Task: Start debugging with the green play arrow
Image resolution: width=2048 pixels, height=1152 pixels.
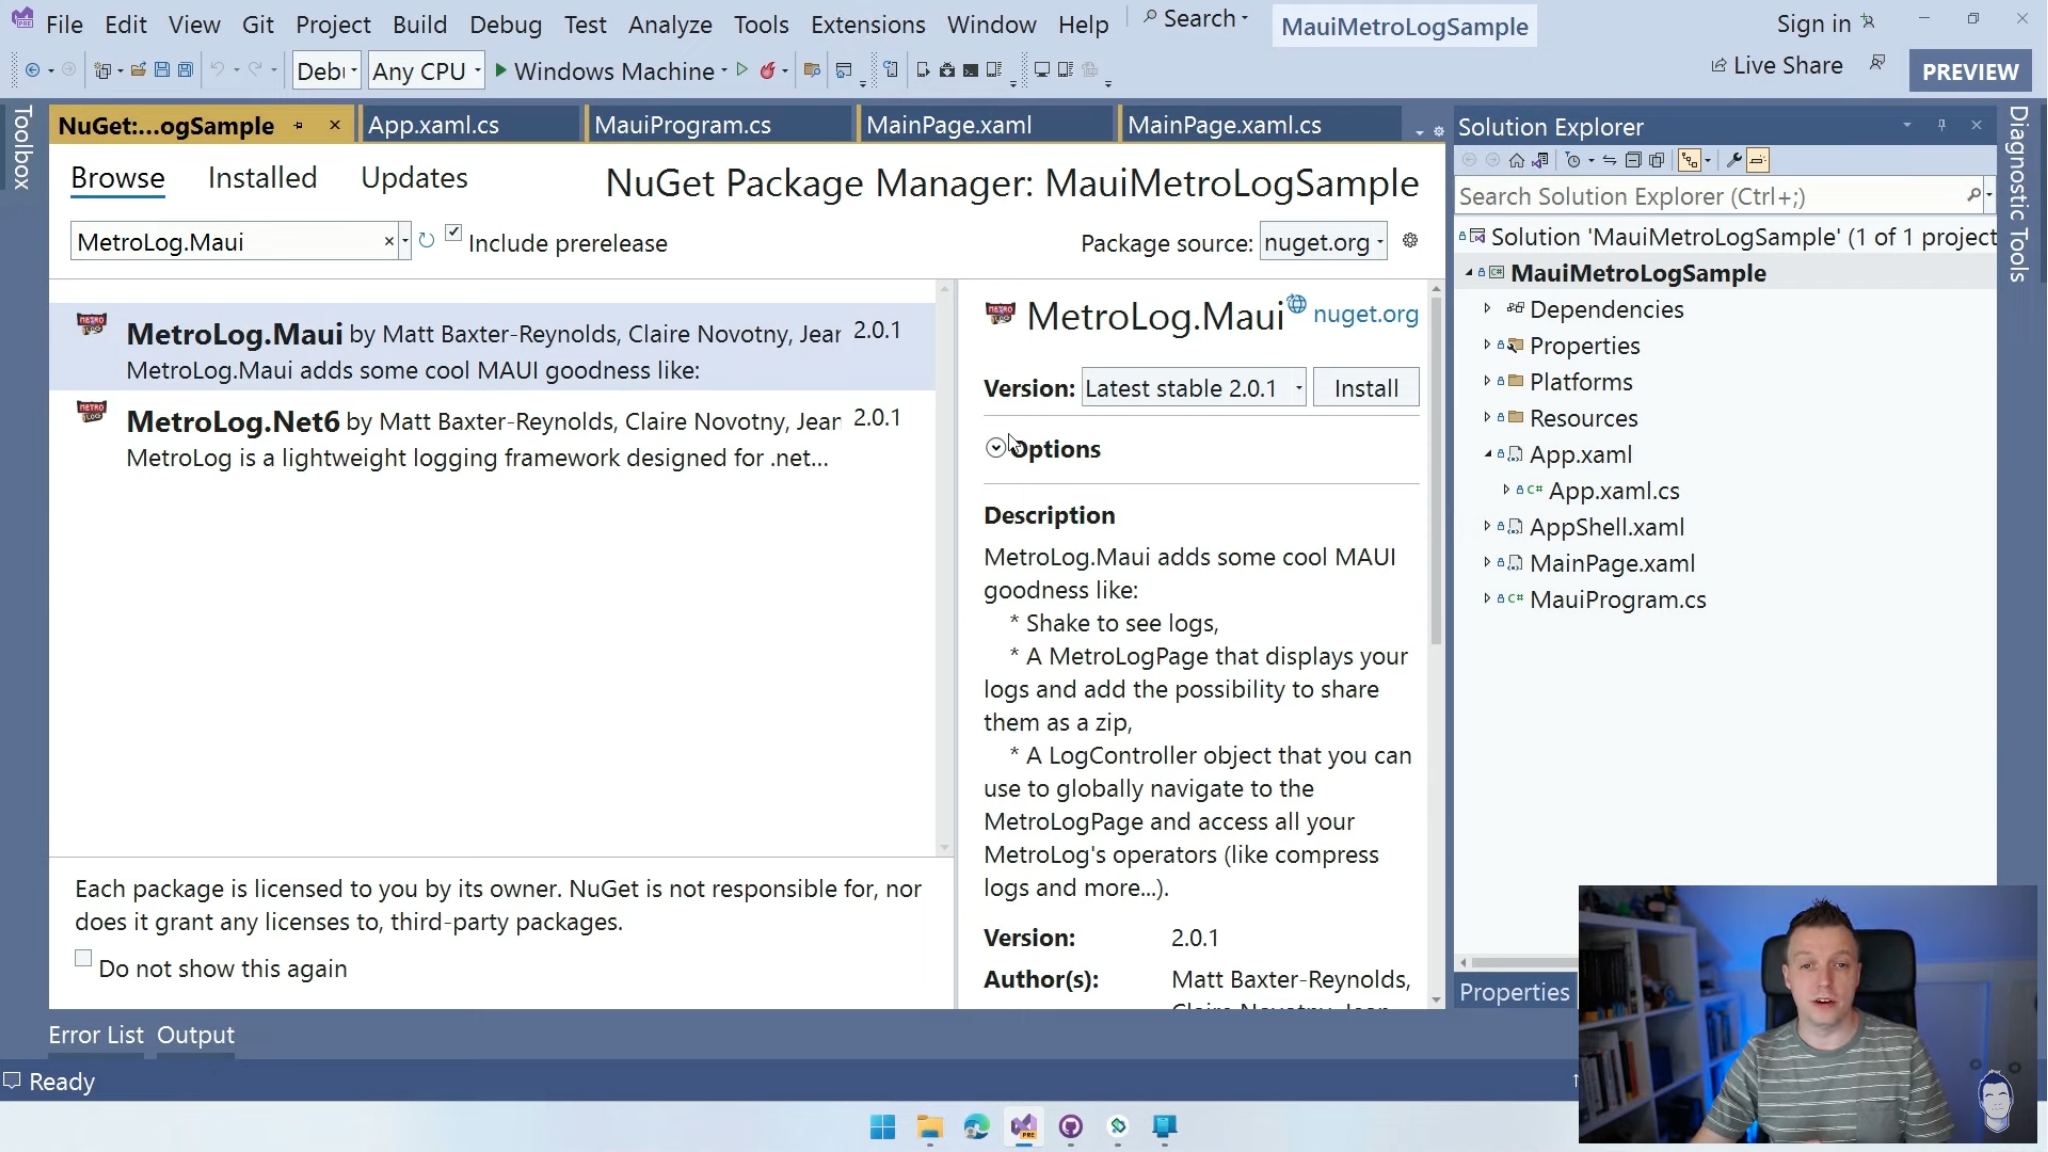Action: click(x=501, y=70)
